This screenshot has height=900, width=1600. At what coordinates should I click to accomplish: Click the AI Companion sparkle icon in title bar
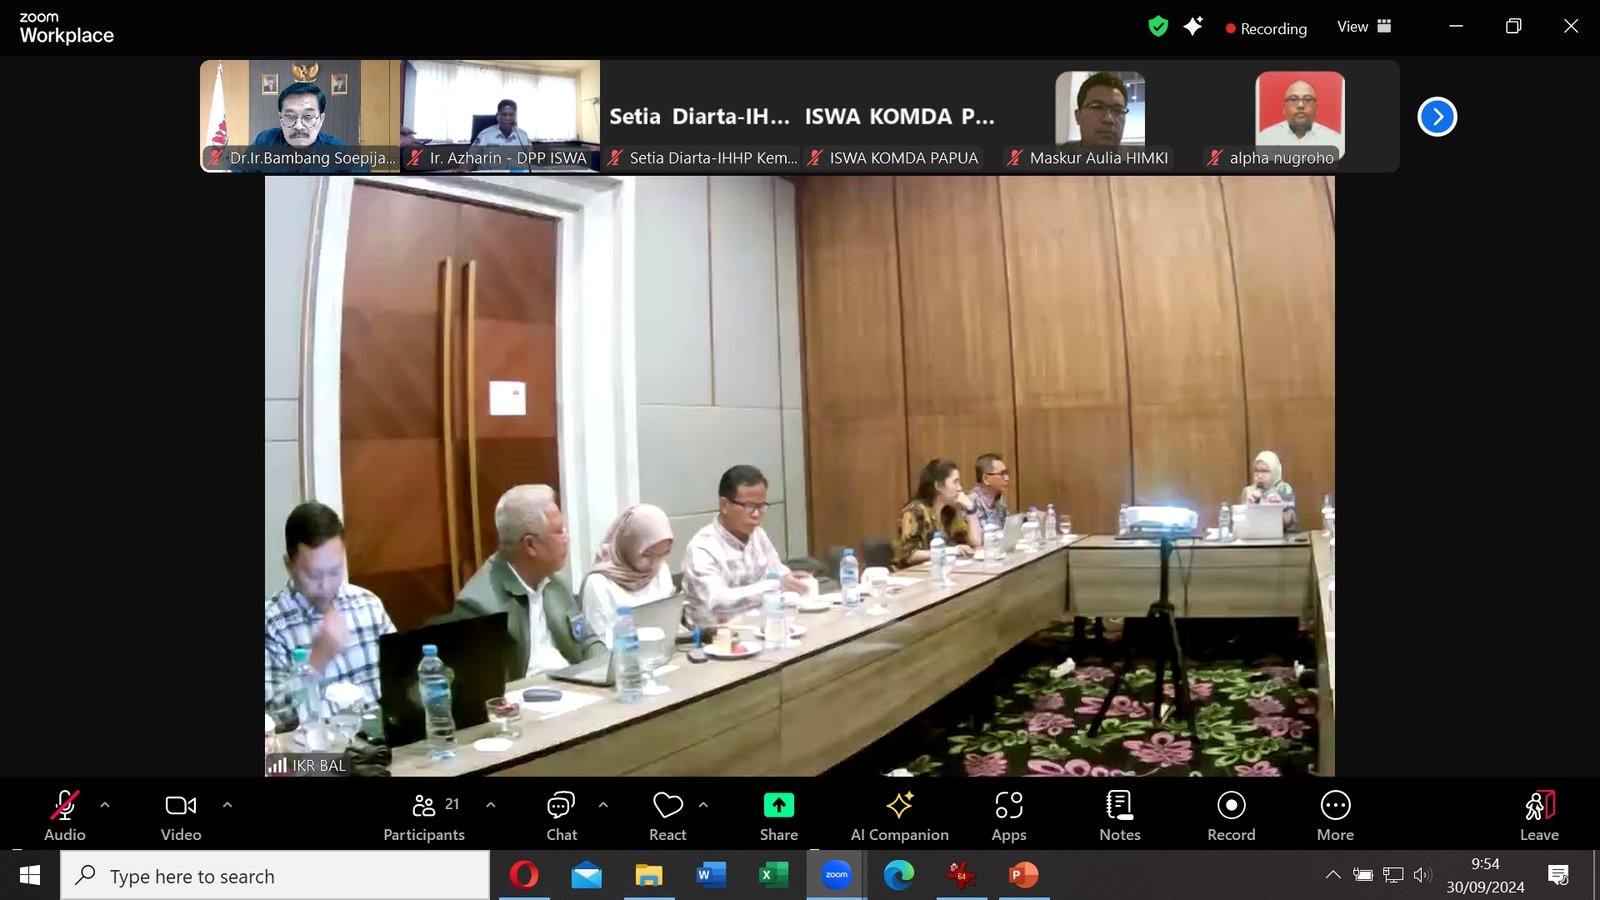1193,27
